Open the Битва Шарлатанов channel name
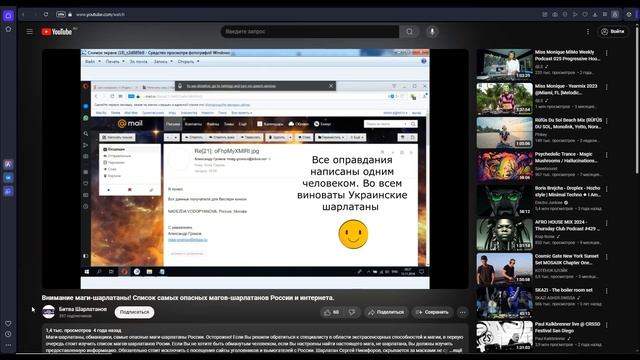This screenshot has width=640, height=360. tap(83, 309)
